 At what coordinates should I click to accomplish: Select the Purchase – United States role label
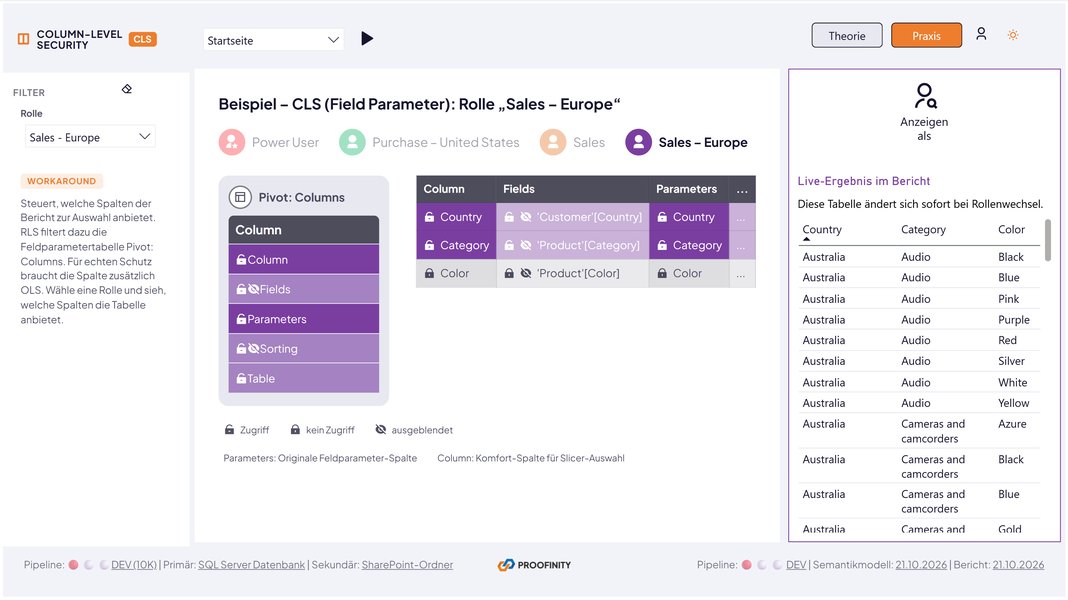click(x=445, y=142)
